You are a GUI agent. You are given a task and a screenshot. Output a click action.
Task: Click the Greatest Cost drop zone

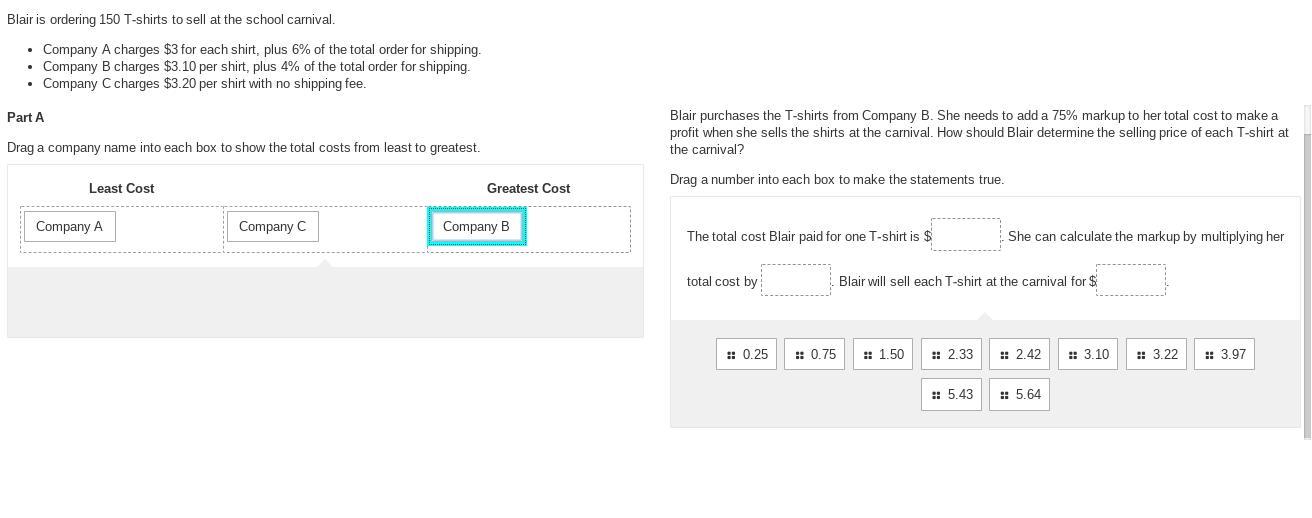coord(578,229)
